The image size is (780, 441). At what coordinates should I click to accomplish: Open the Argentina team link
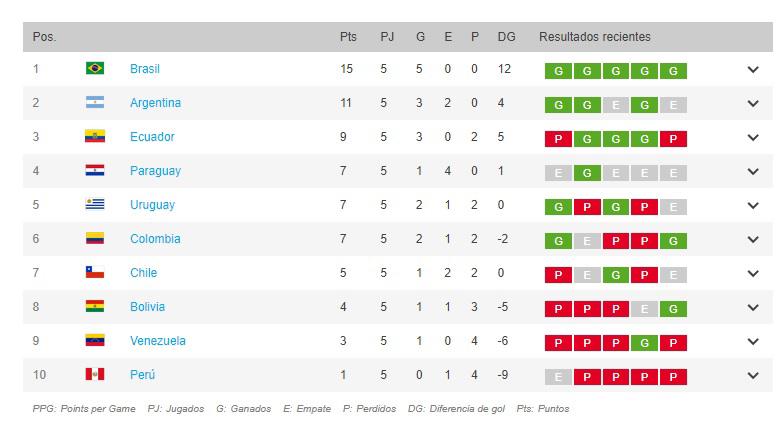pyautogui.click(x=155, y=103)
